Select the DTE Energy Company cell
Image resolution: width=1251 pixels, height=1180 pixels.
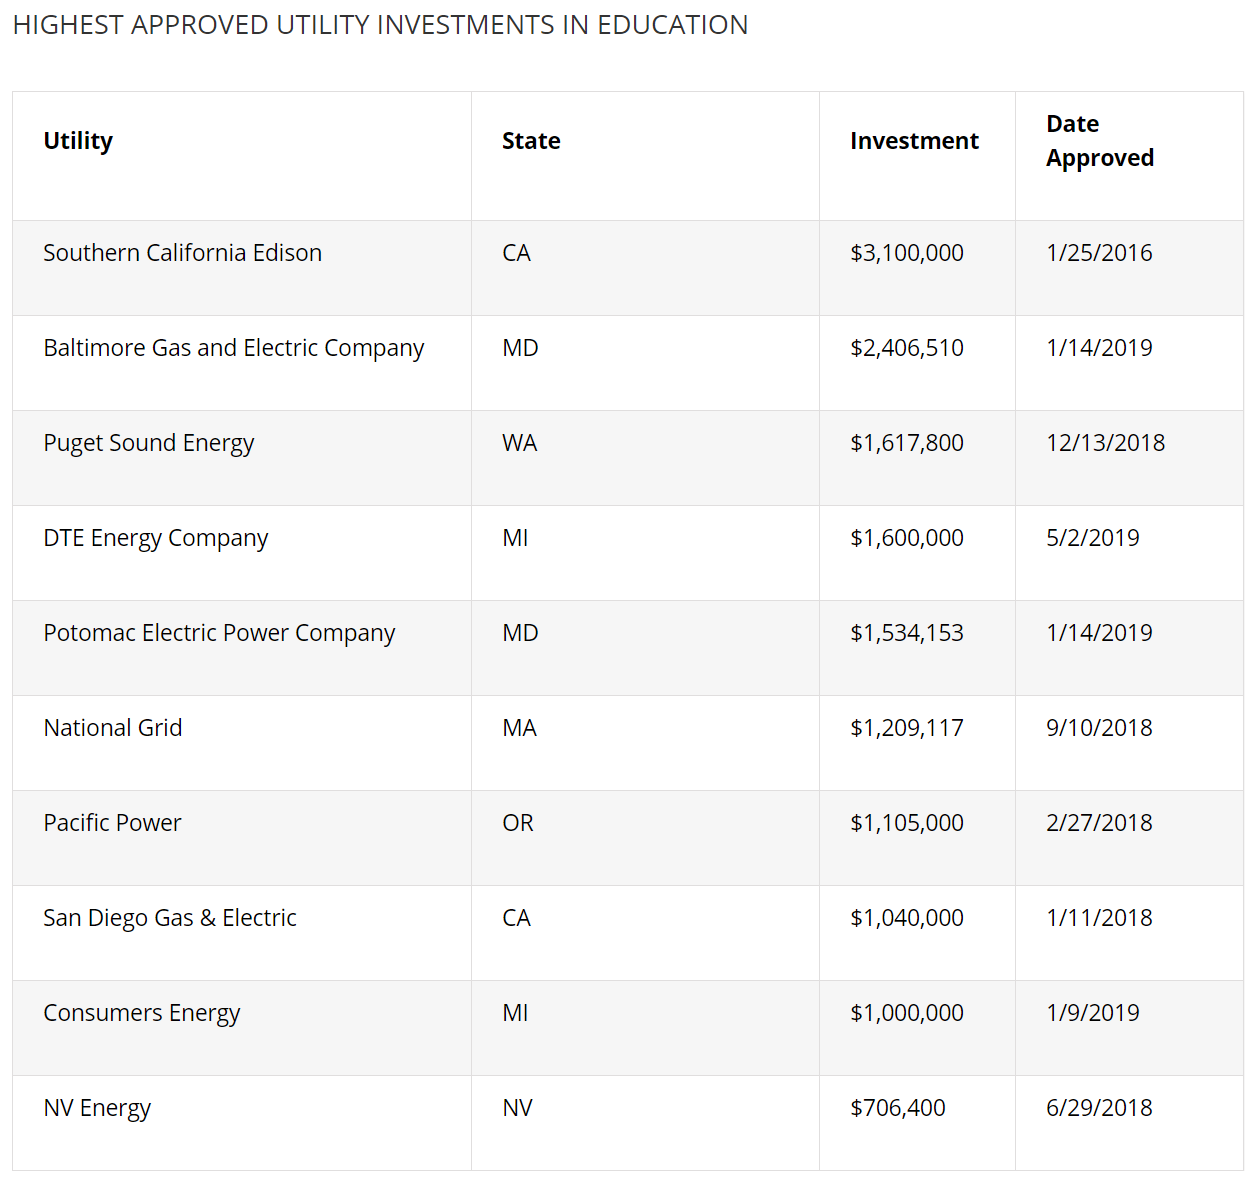(155, 538)
